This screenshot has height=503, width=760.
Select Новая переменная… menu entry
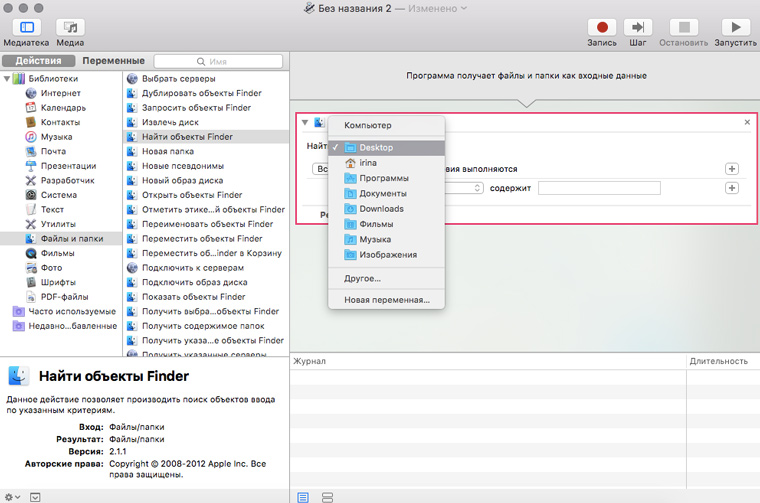pos(386,300)
